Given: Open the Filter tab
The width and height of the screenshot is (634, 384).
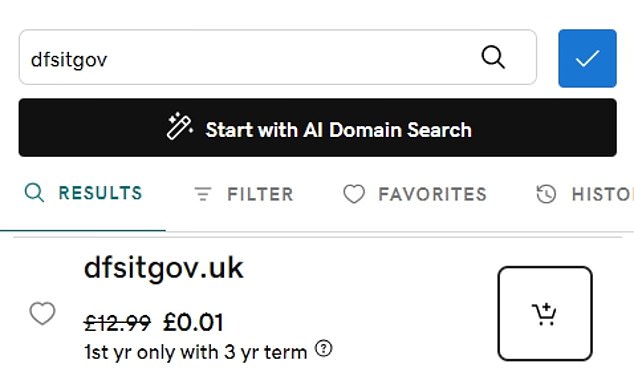Looking at the screenshot, I should point(244,194).
